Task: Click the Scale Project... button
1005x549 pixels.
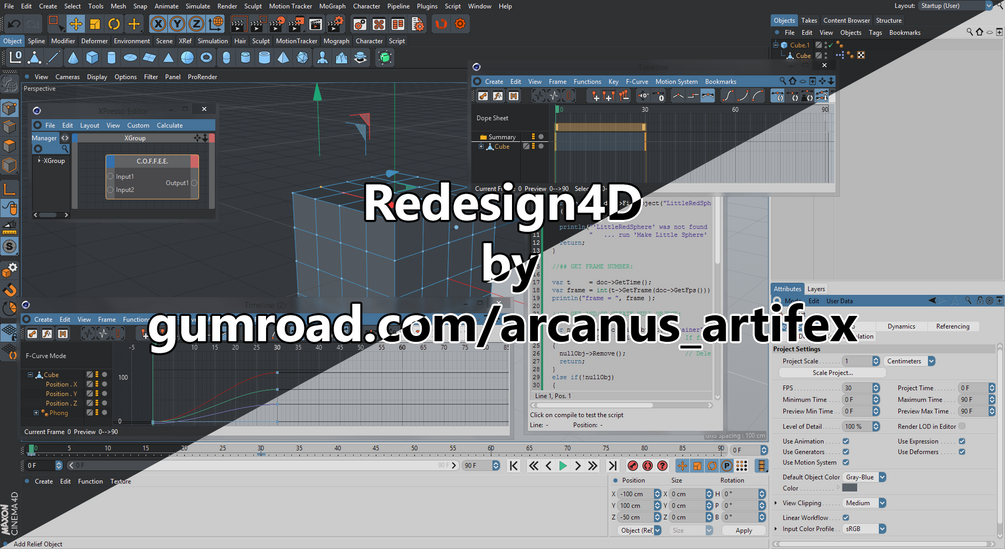Action: click(833, 373)
